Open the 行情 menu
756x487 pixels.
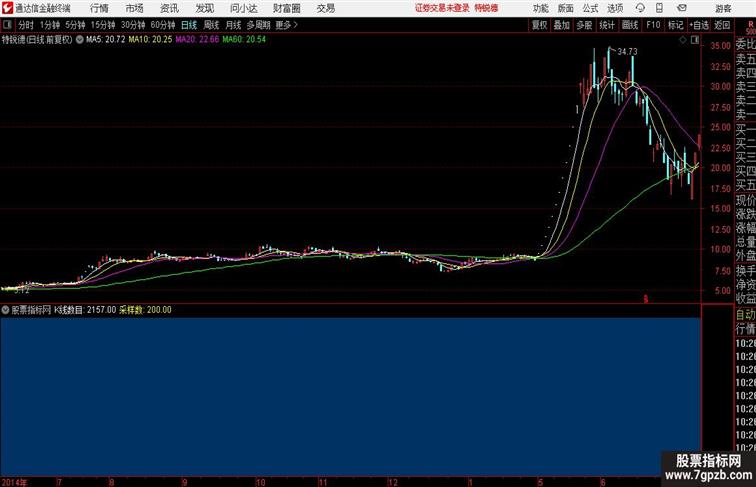click(99, 8)
